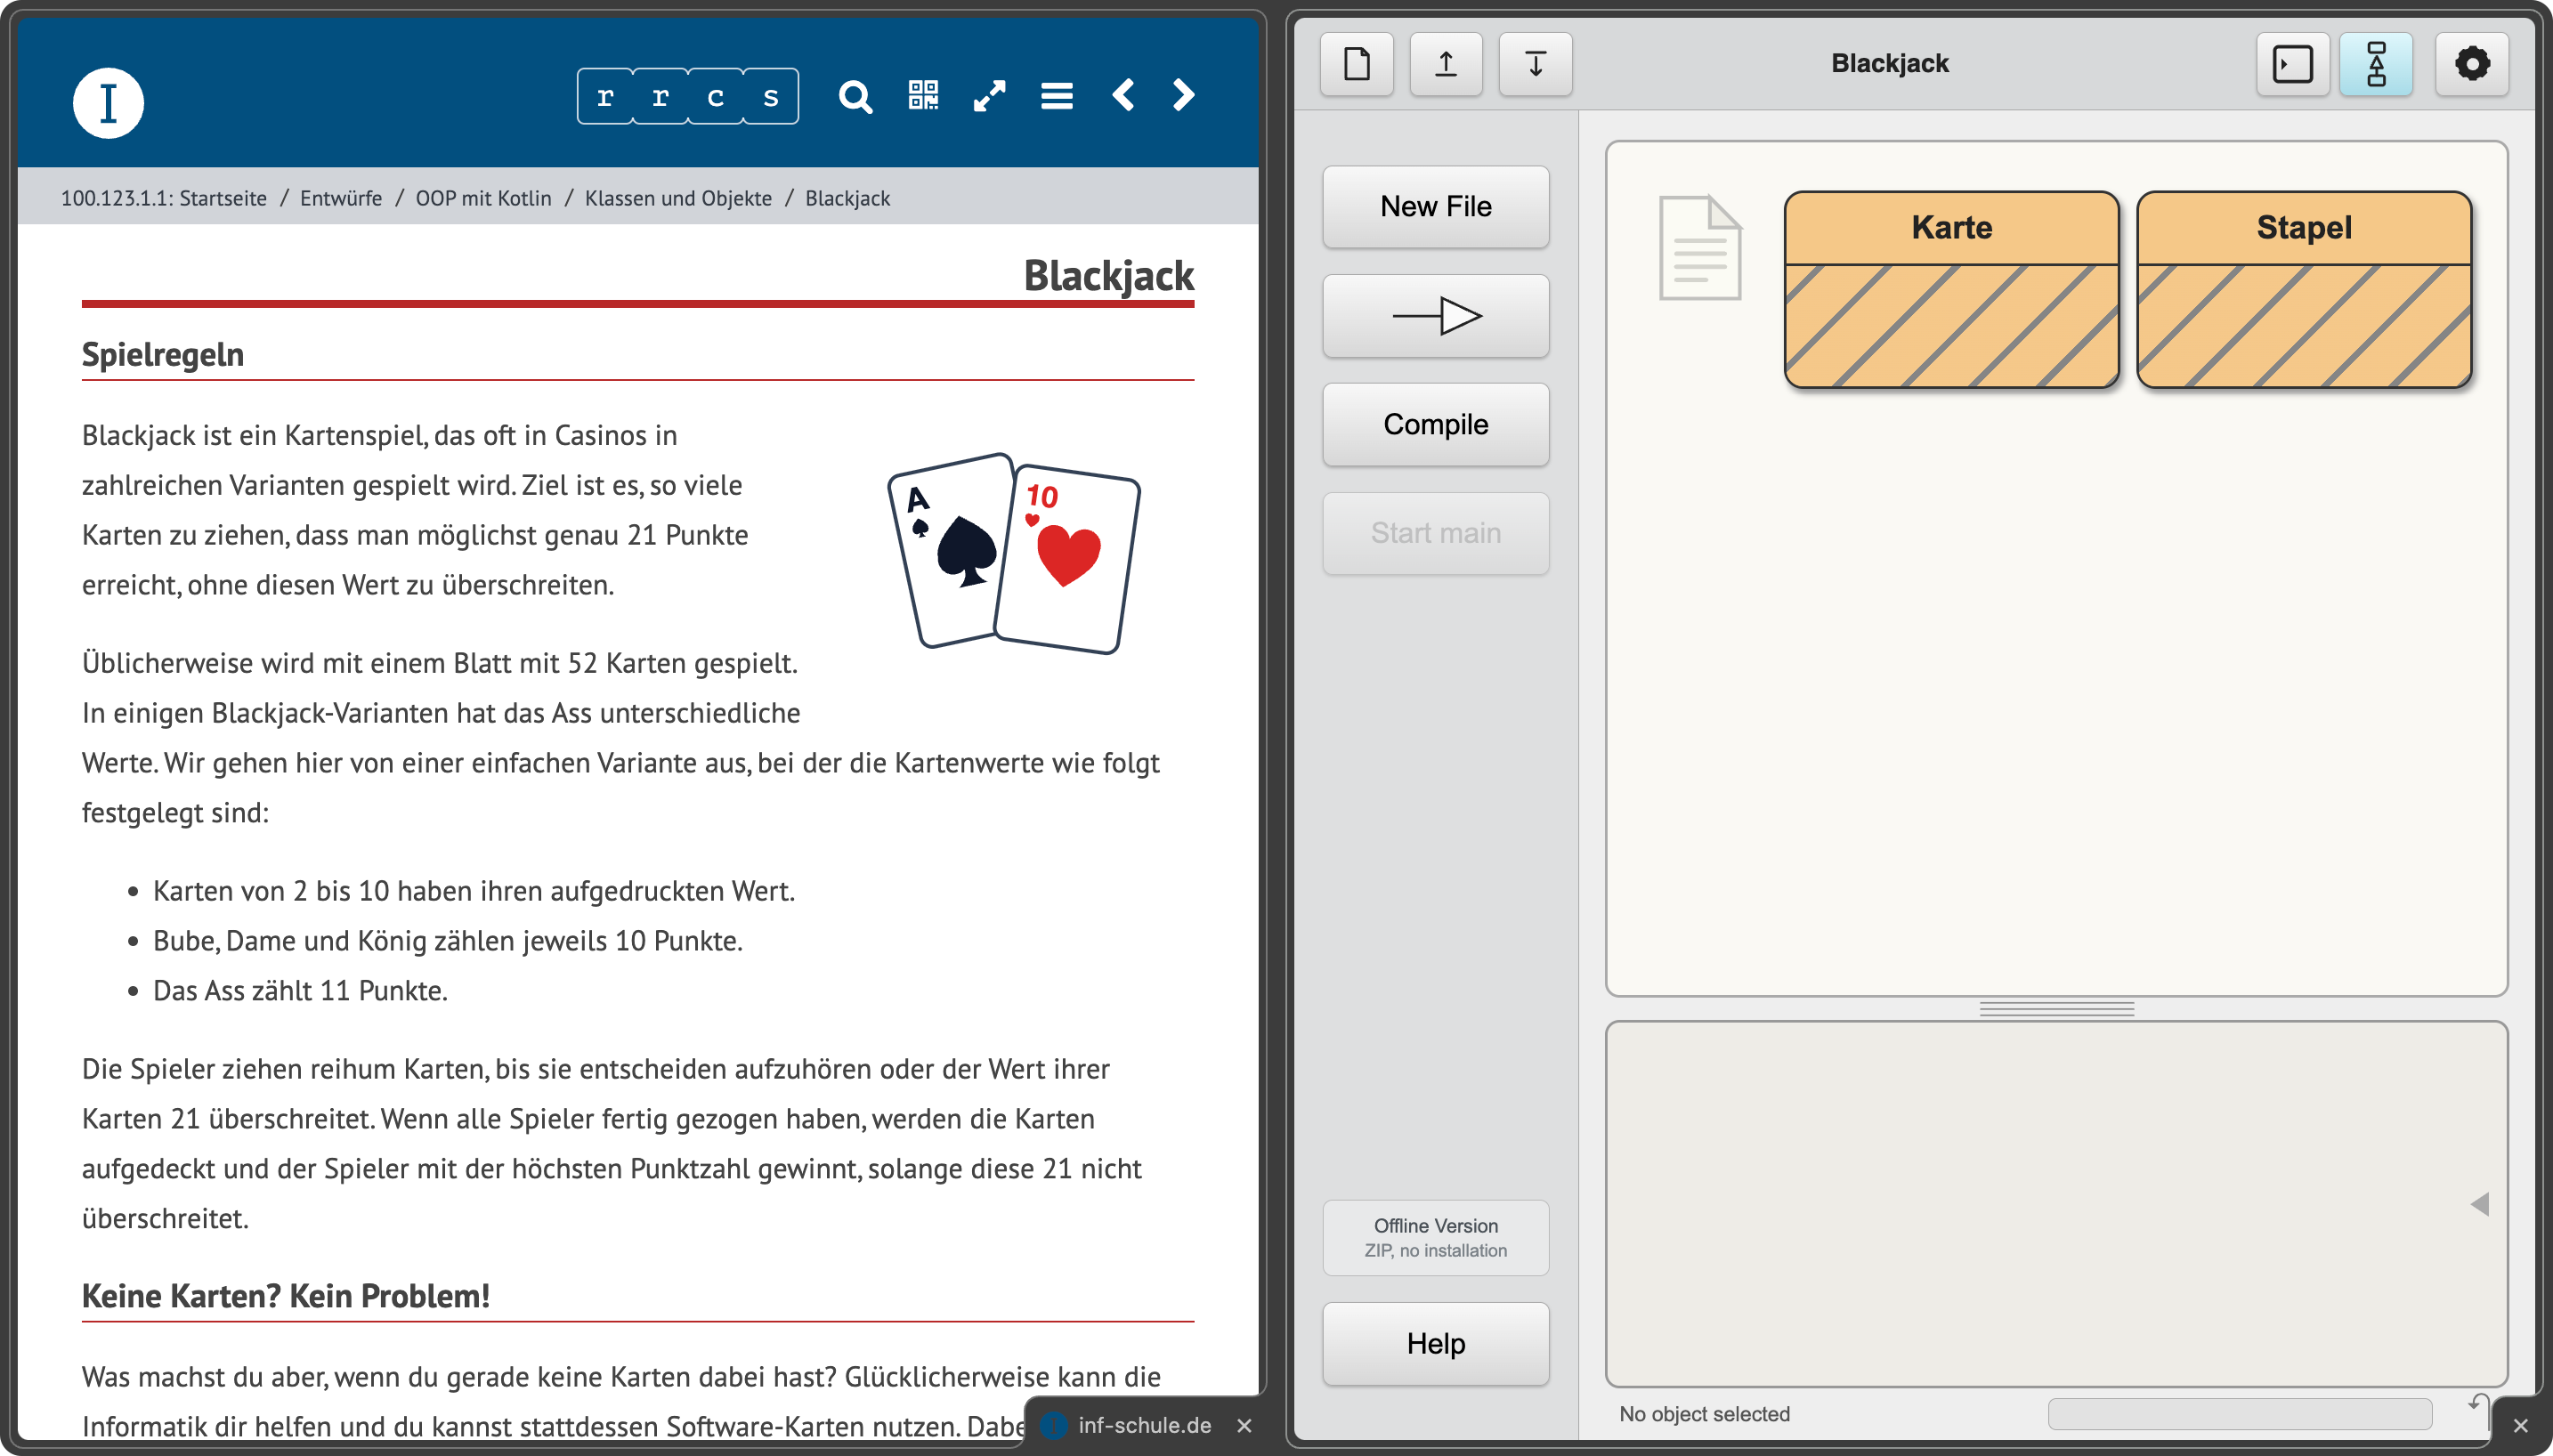Click the second 'r' key in header

tap(660, 97)
